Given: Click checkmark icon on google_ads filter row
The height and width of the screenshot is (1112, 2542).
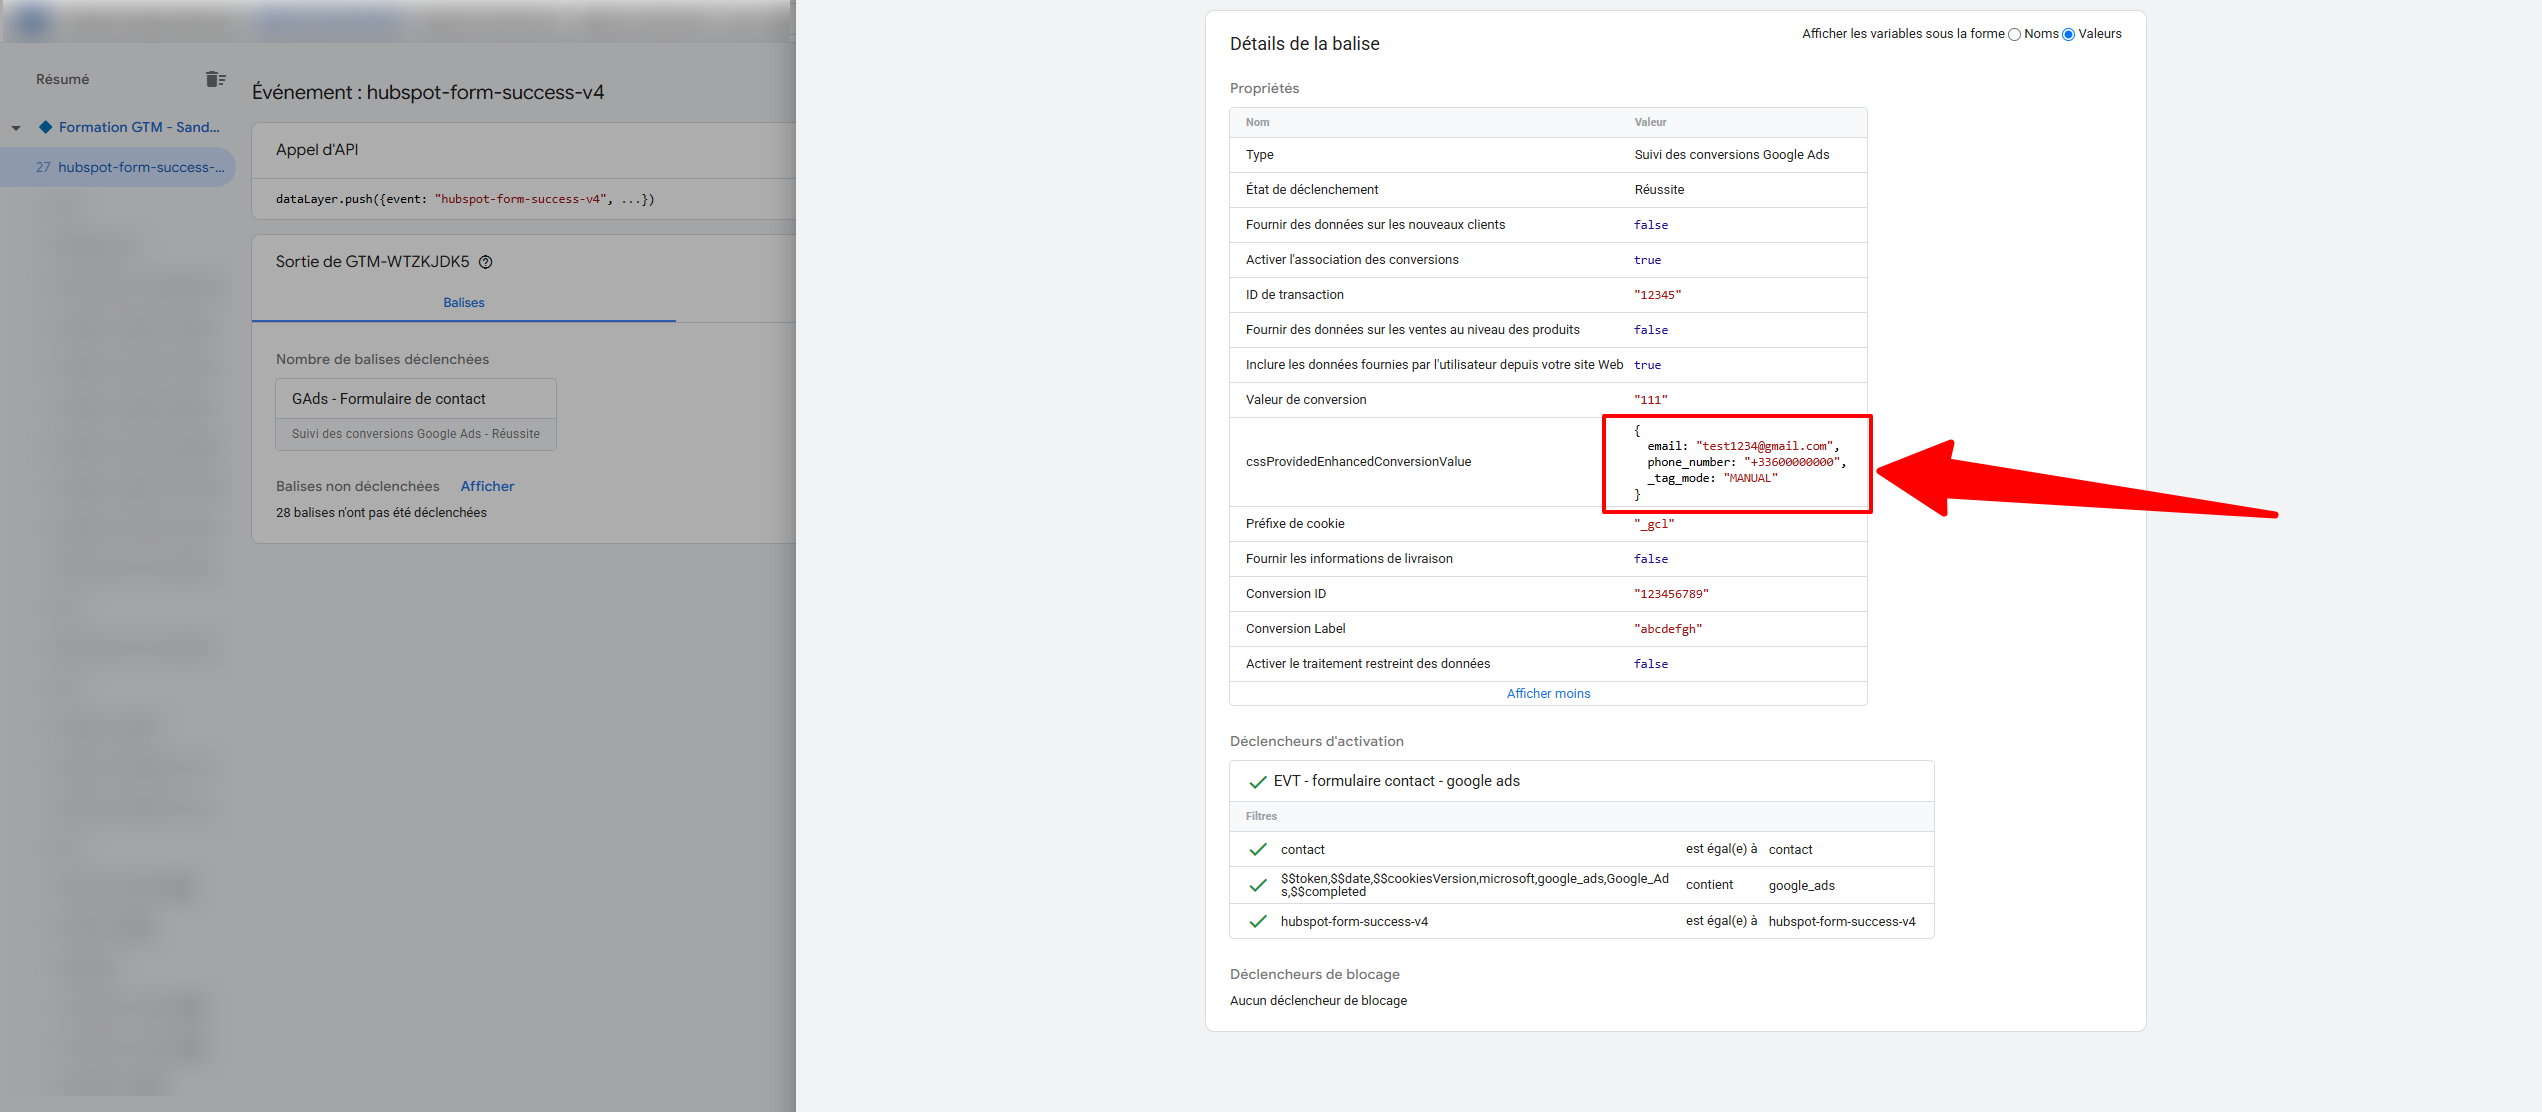Looking at the screenshot, I should pyautogui.click(x=1258, y=885).
